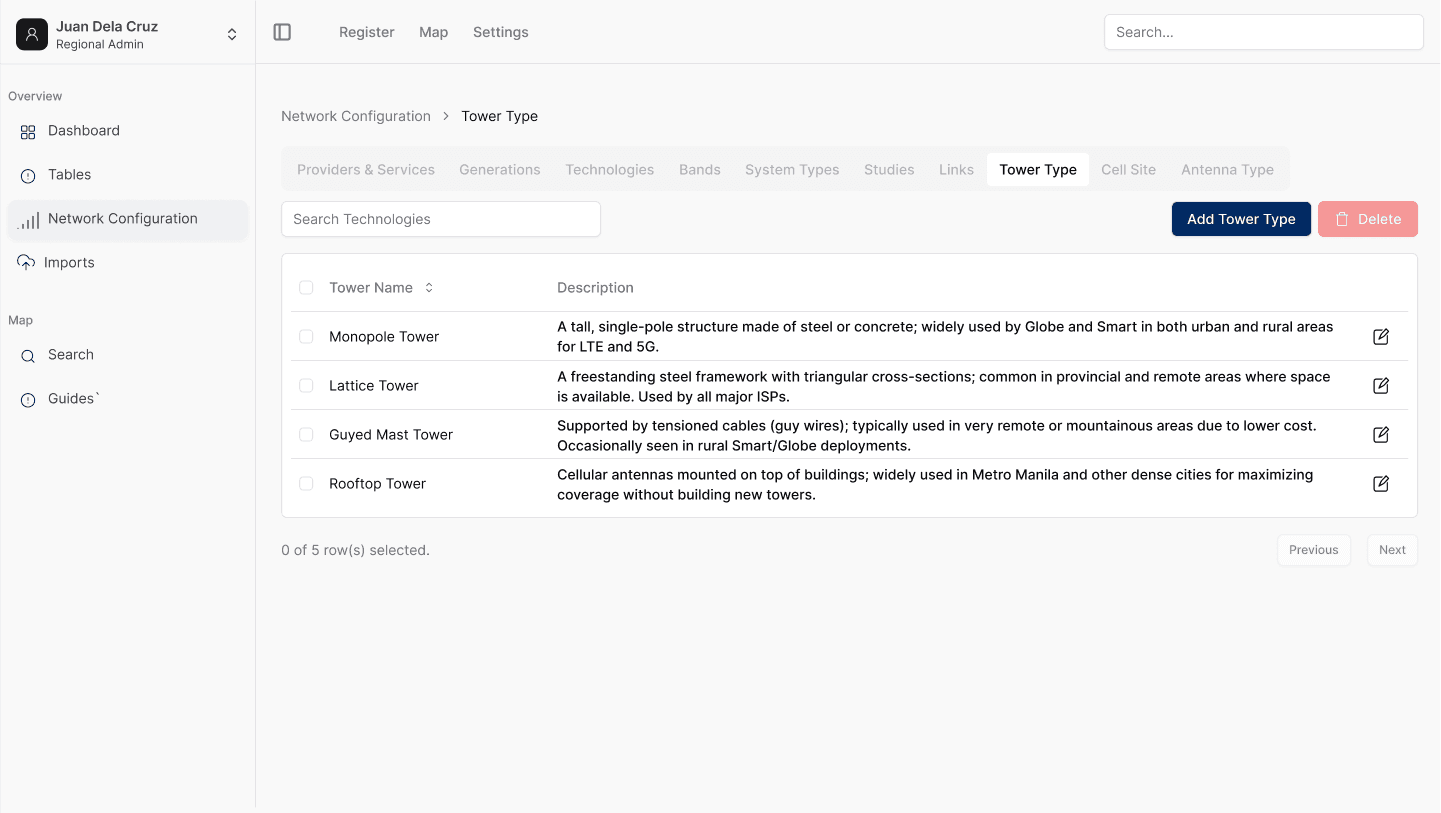
Task: Click the '0 of 5 row(s) selected' text
Action: [x=355, y=550]
